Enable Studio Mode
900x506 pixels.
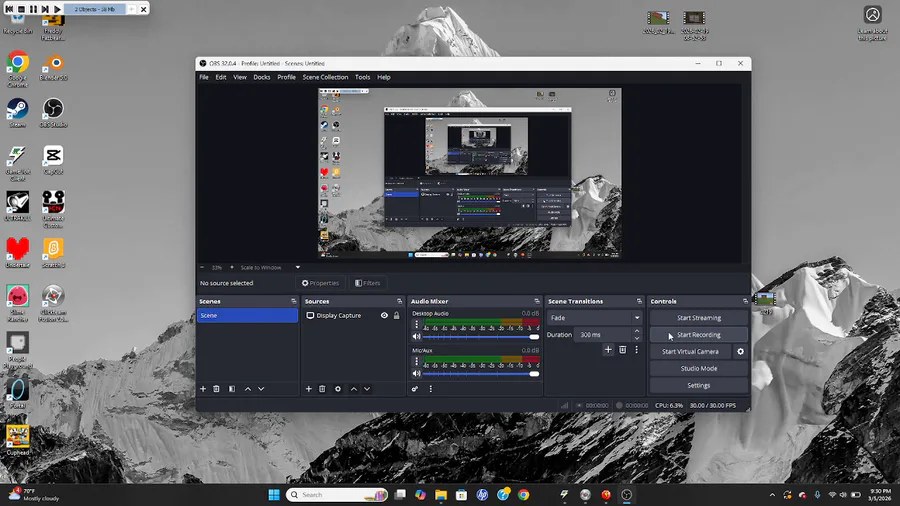(699, 368)
